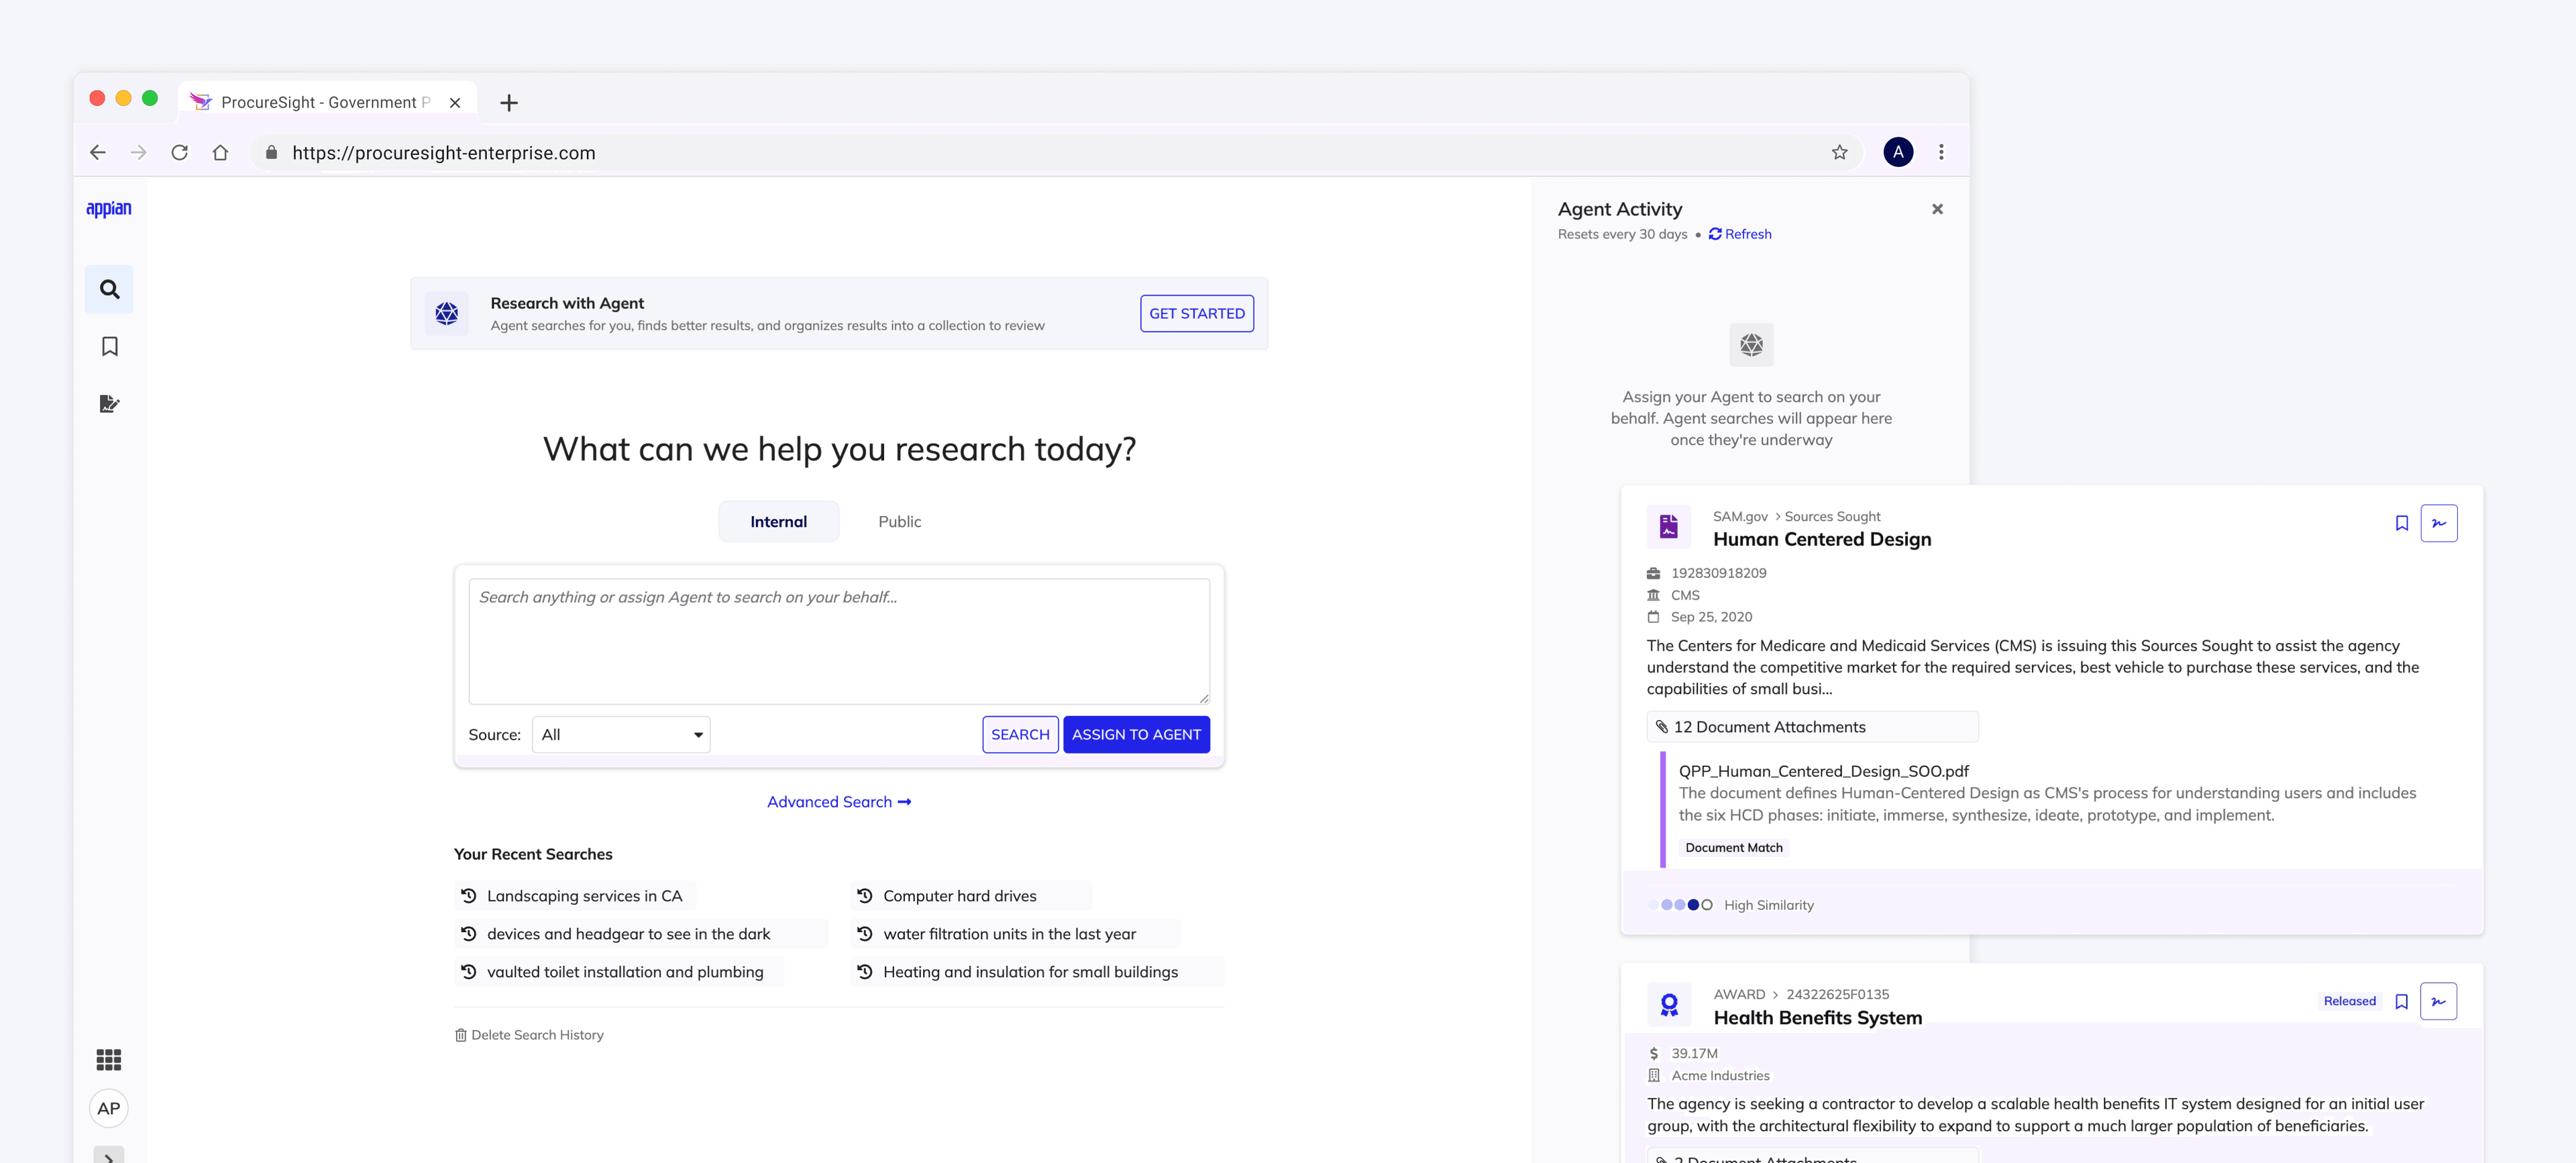Viewport: 2576px width, 1163px height.
Task: Click the similarity icon on Human Centered Design
Action: coord(2438,523)
